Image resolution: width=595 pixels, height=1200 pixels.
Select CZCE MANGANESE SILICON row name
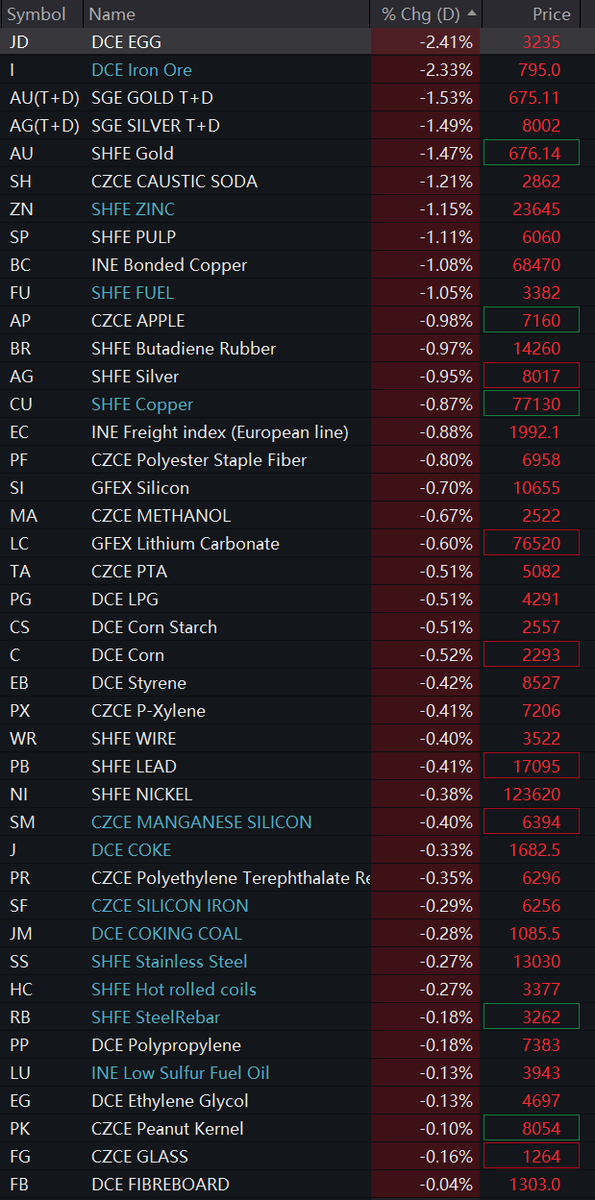click(x=201, y=822)
